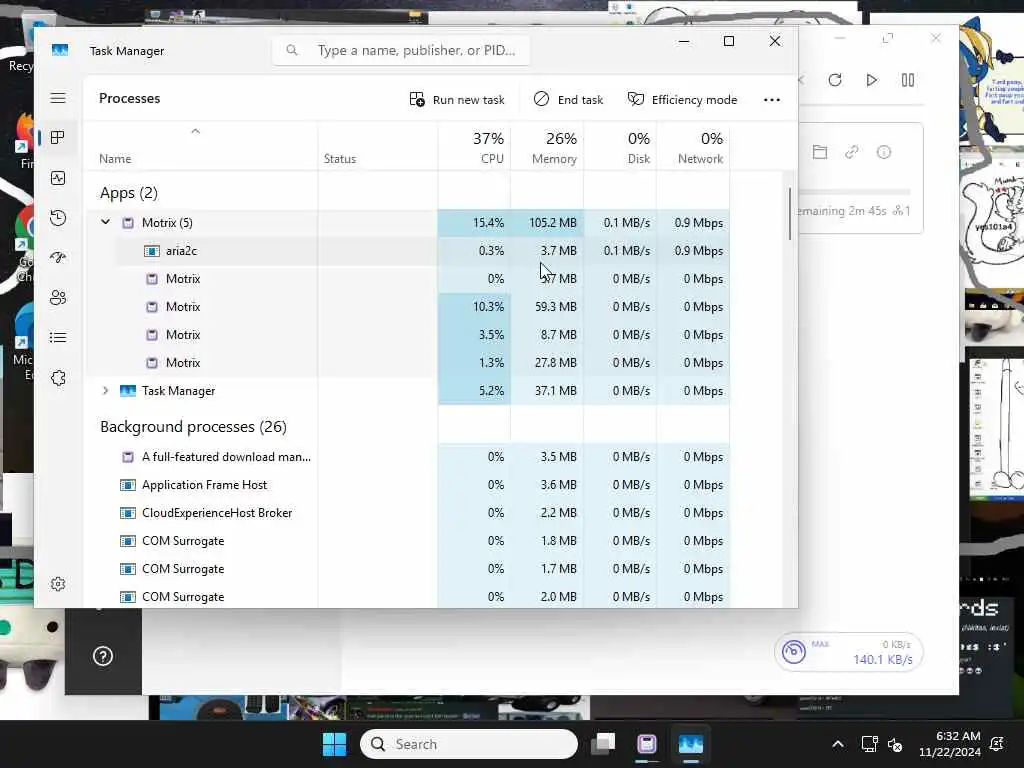1024x768 pixels.
Task: Switch to Motrix from the taskbar
Action: (647, 744)
